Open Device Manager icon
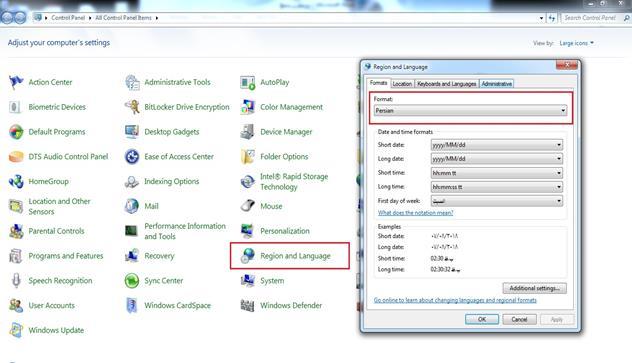The width and height of the screenshot is (632, 363). click(248, 132)
